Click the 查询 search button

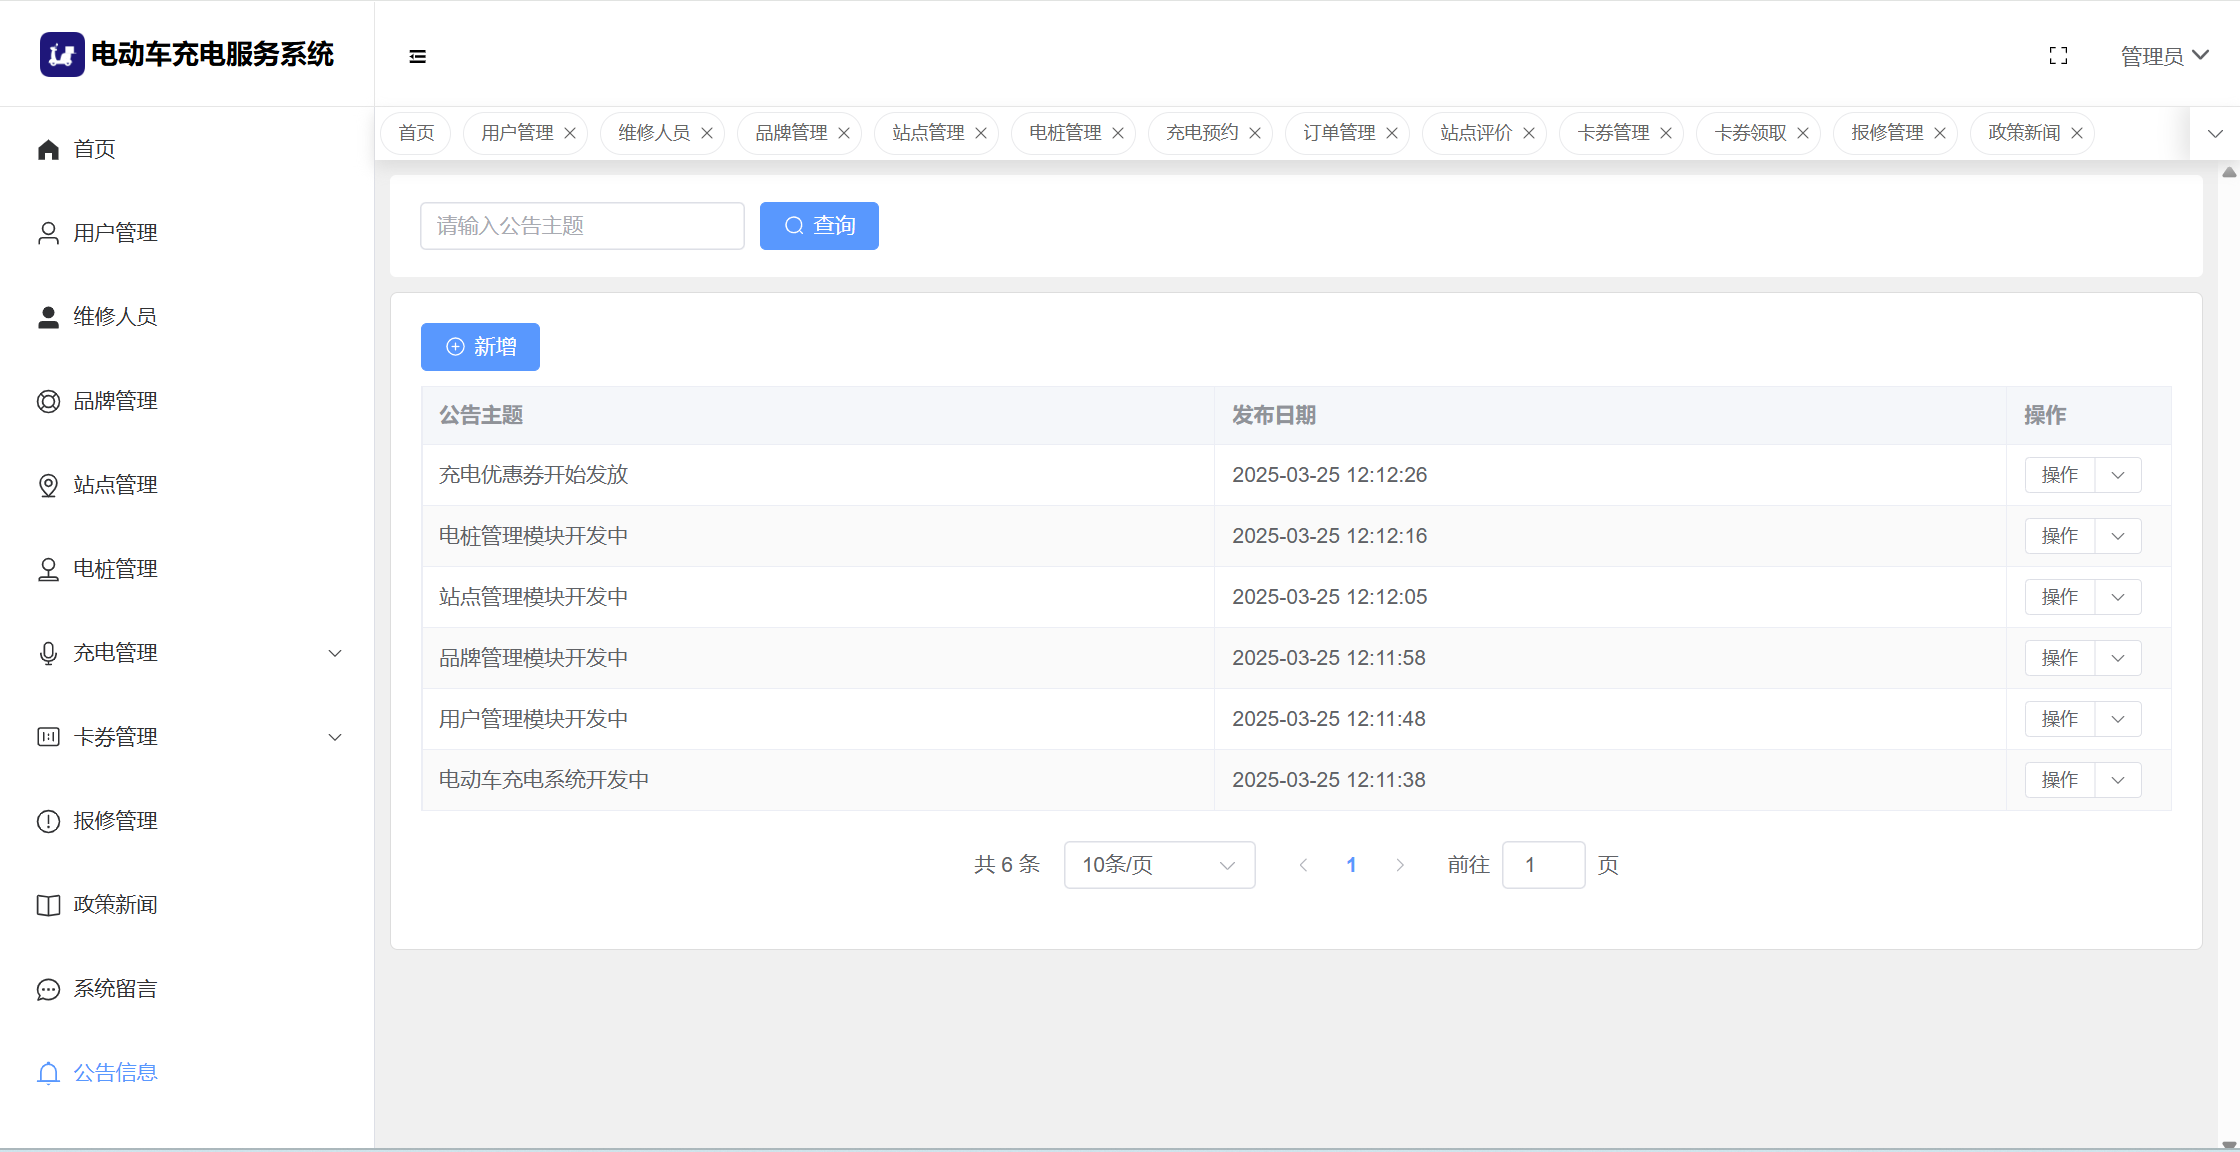819,226
